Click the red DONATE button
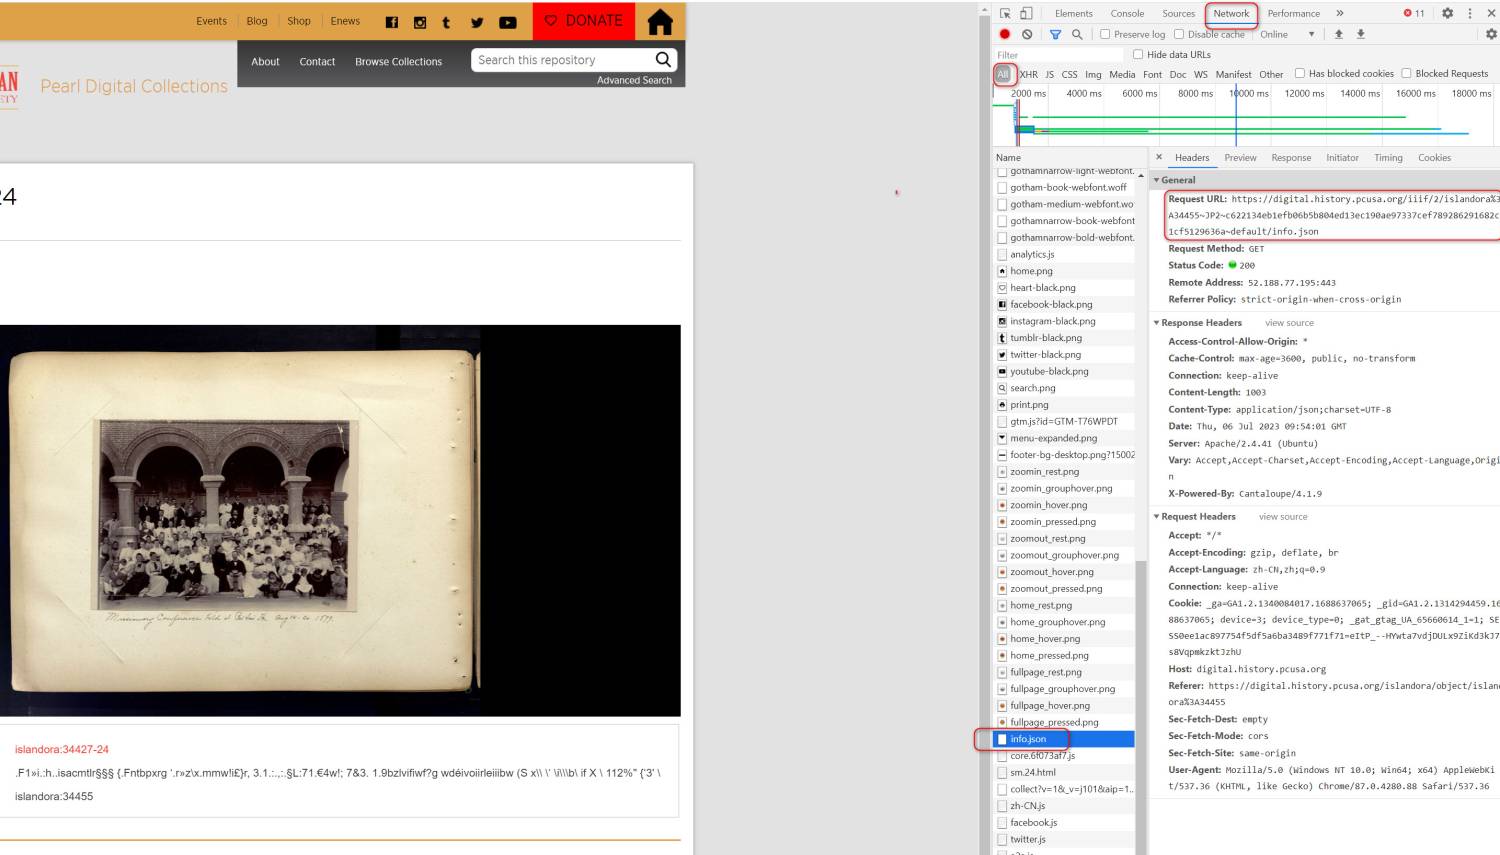 (584, 21)
